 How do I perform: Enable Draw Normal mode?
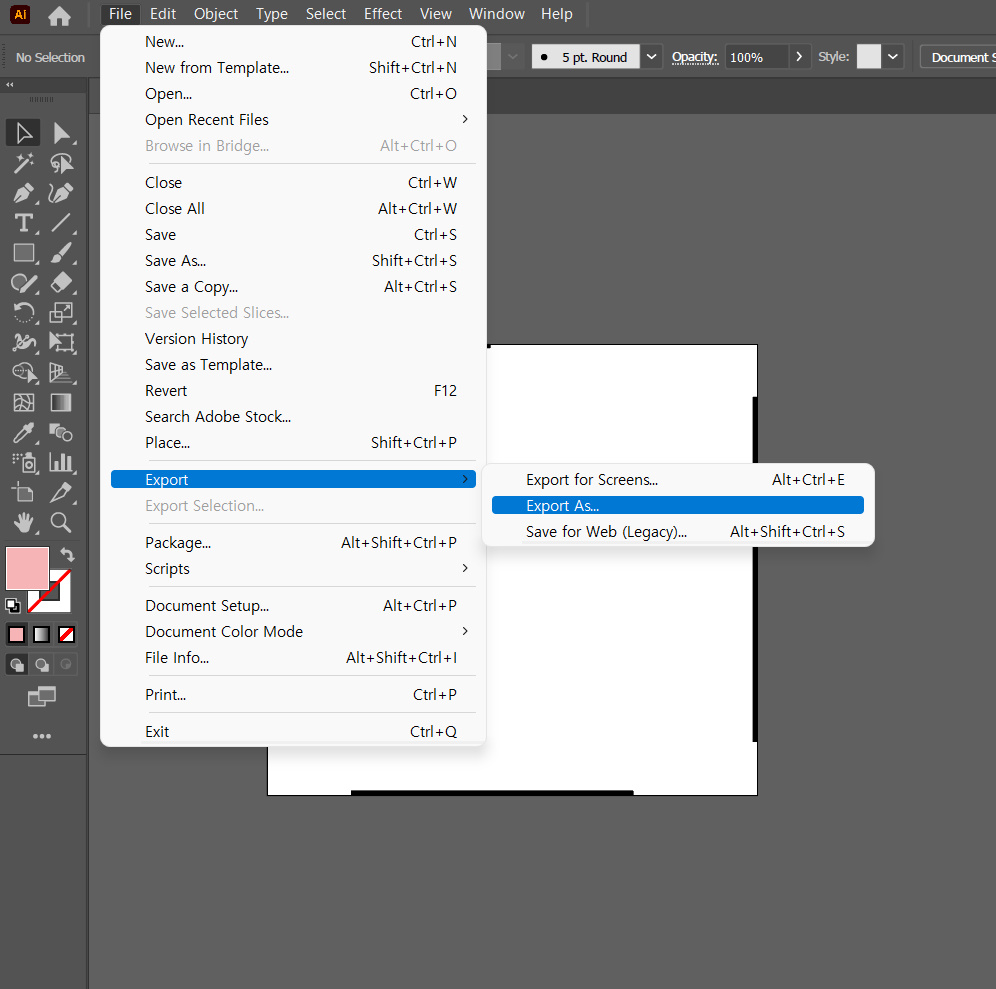[17, 664]
